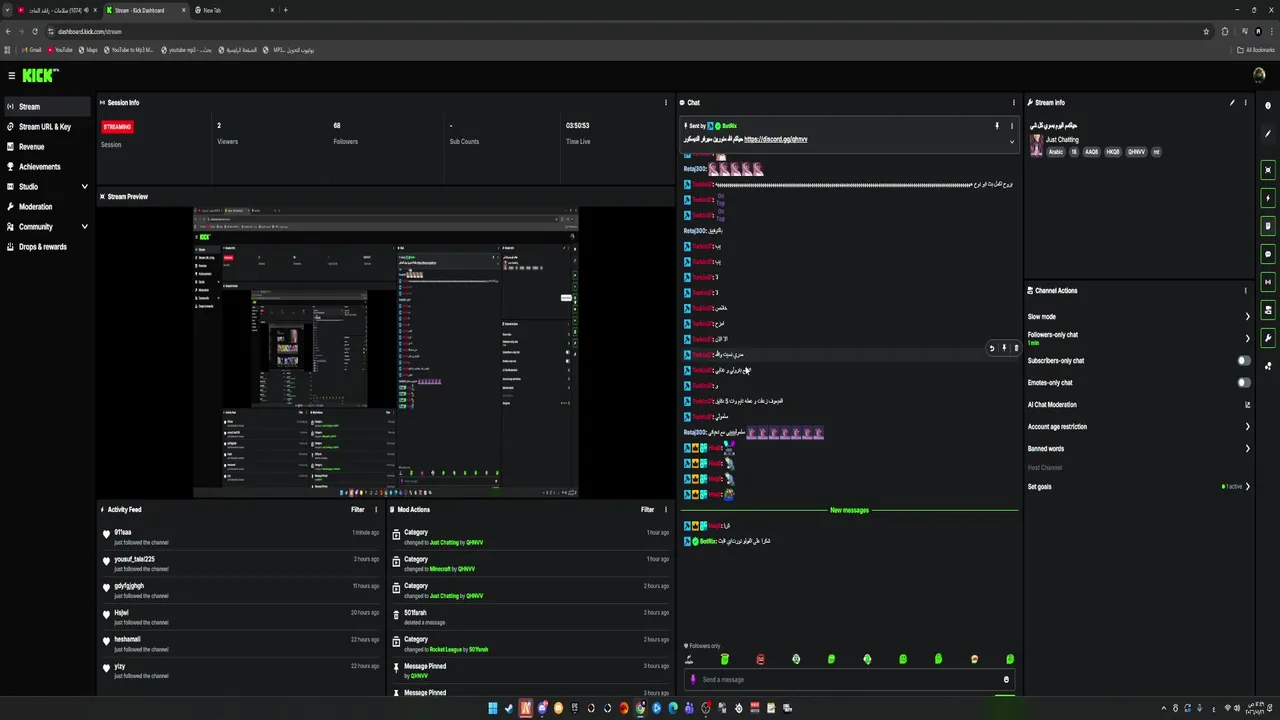Click the QHNVV stream tag
Image resolution: width=1280 pixels, height=720 pixels.
(1136, 152)
